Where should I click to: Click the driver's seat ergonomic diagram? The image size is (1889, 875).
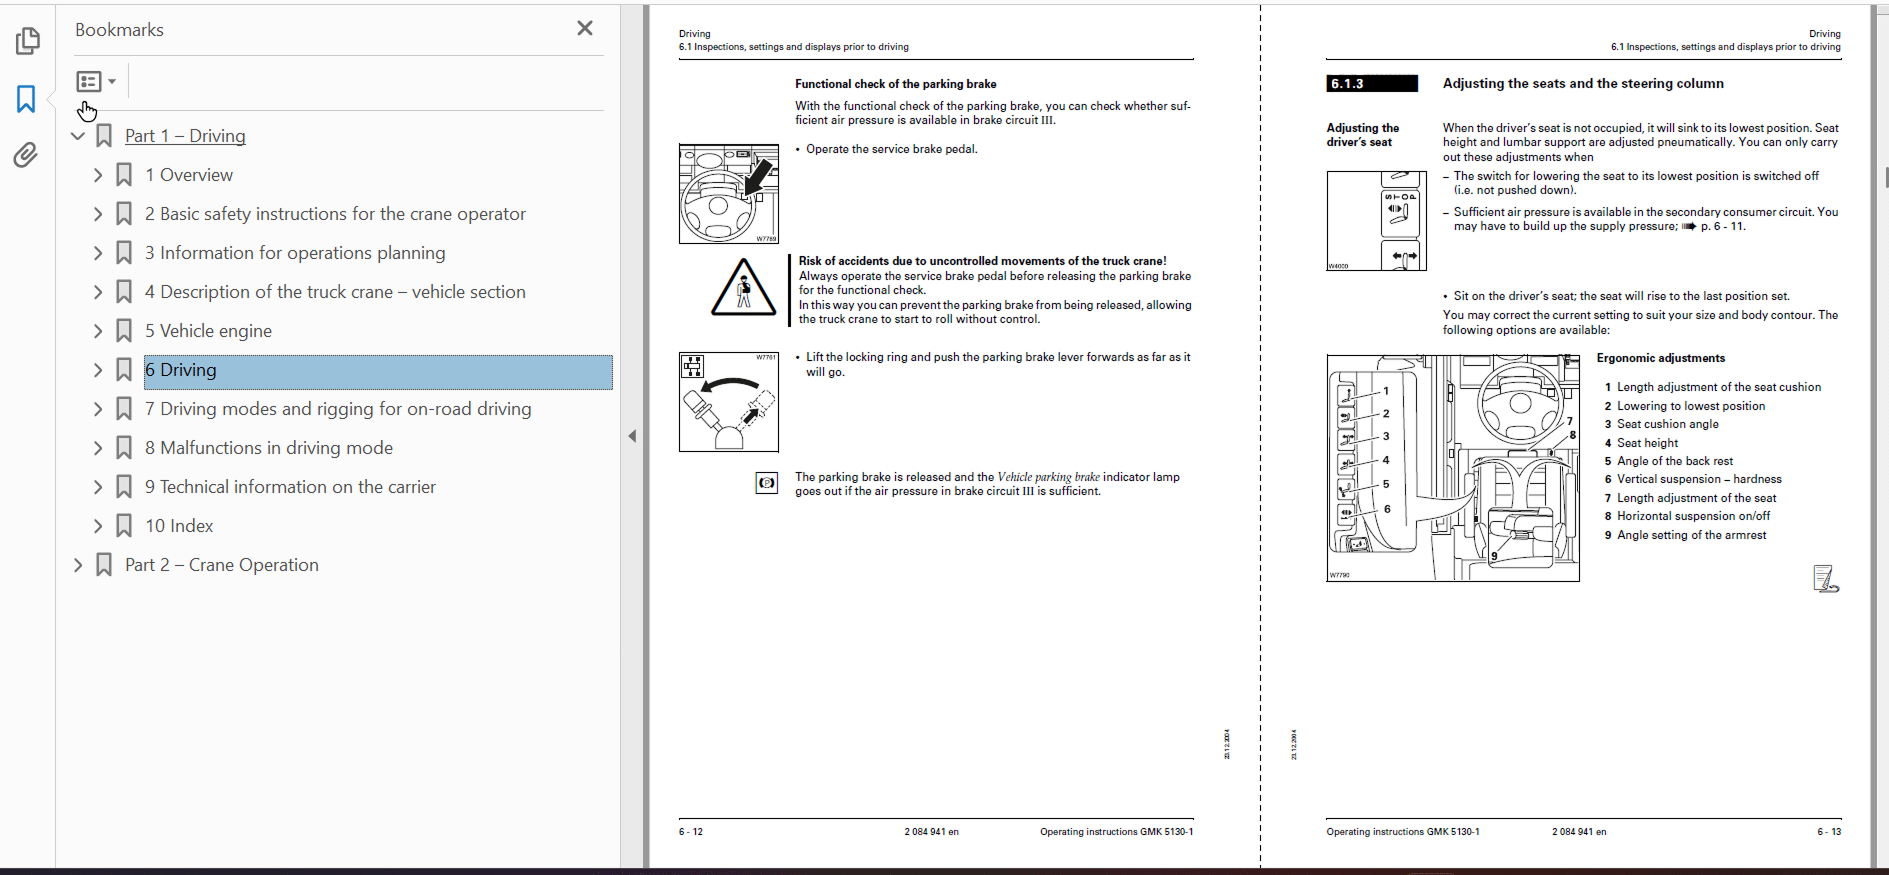1453,468
